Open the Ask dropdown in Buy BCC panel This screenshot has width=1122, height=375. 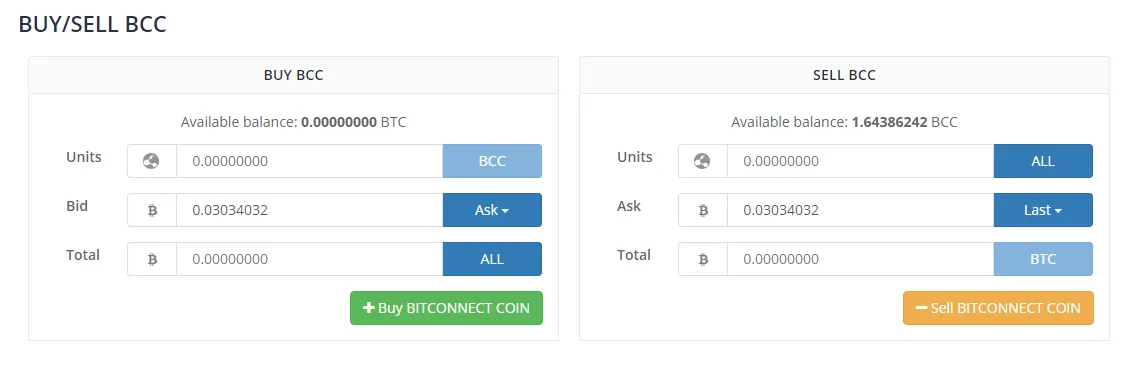pyautogui.click(x=492, y=210)
